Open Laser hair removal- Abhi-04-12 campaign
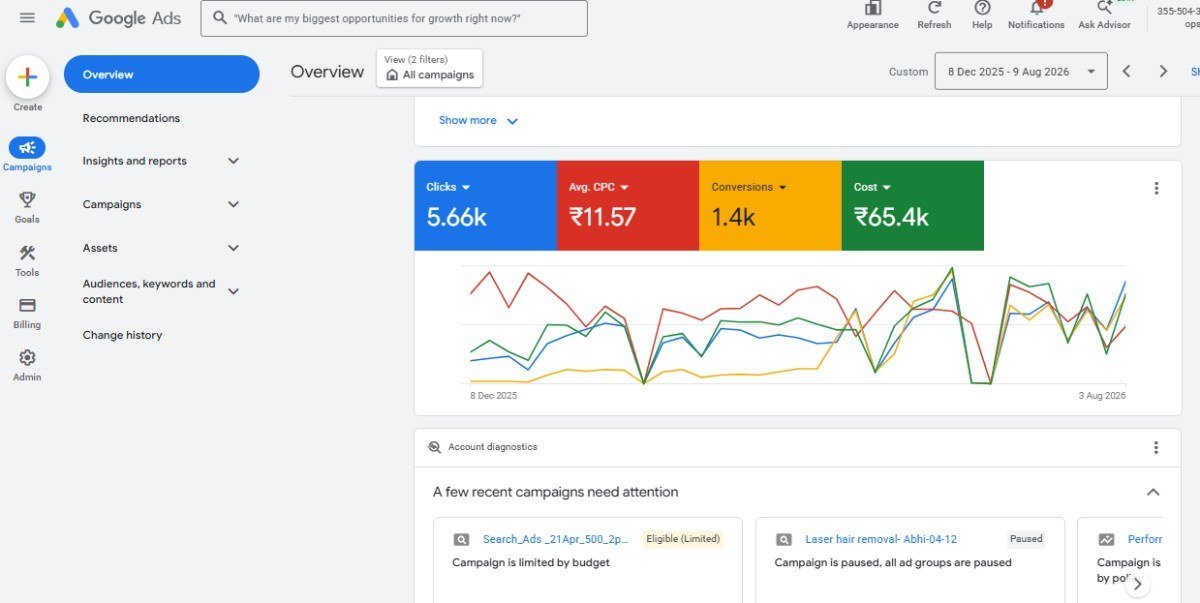The width and height of the screenshot is (1200, 603). click(881, 539)
